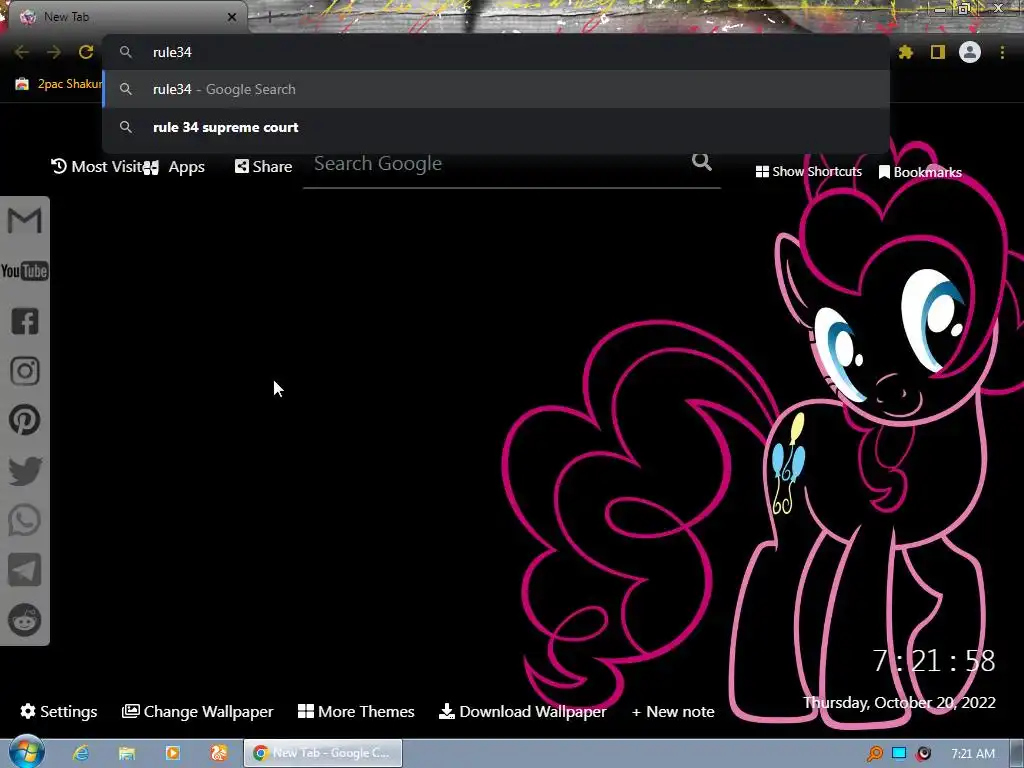Open Gmail from the sidebar
Viewport: 1024px width, 768px height.
click(25, 221)
